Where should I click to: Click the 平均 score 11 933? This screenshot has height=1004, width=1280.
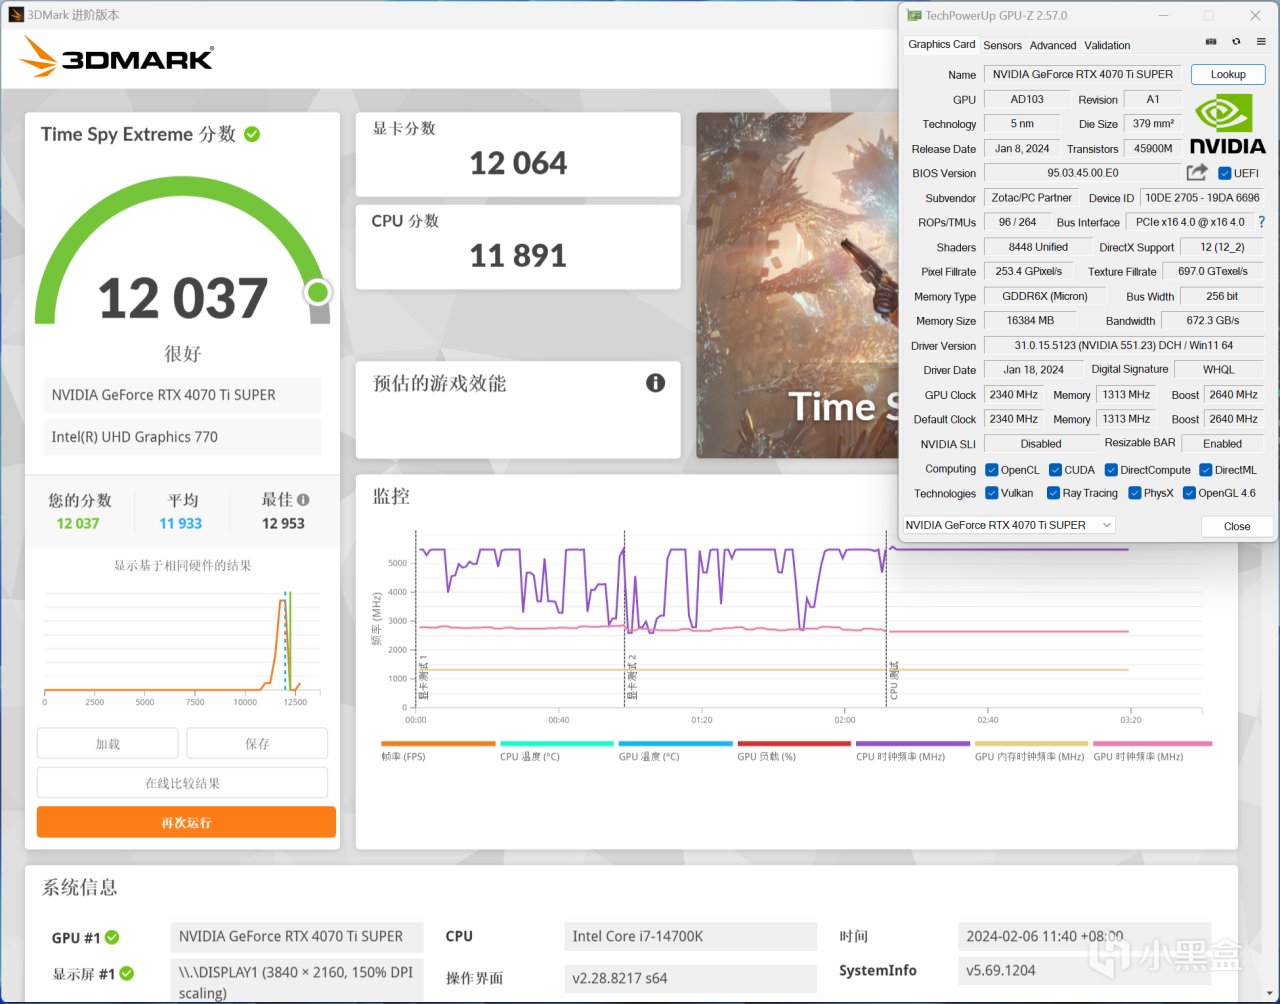(181, 523)
